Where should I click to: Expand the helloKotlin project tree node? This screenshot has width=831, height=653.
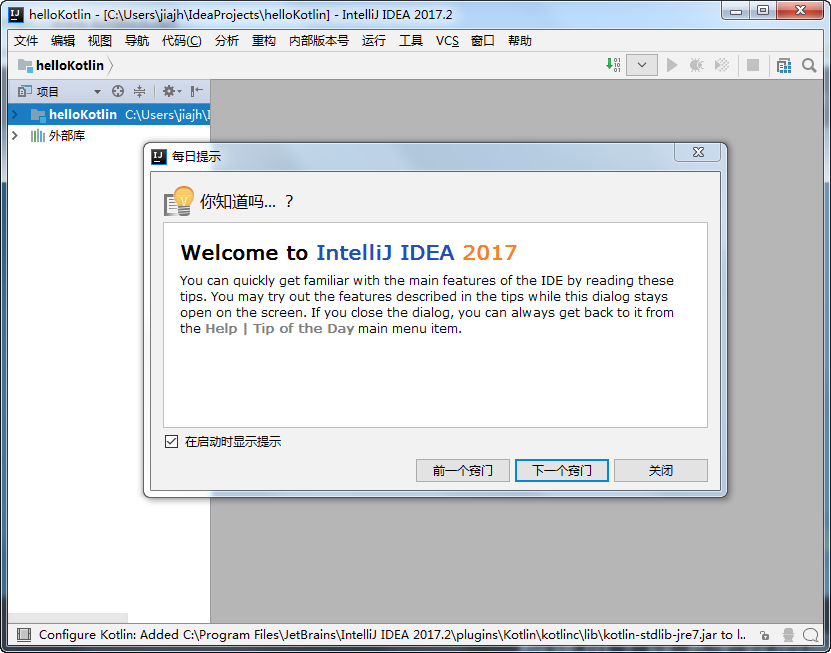[15, 114]
